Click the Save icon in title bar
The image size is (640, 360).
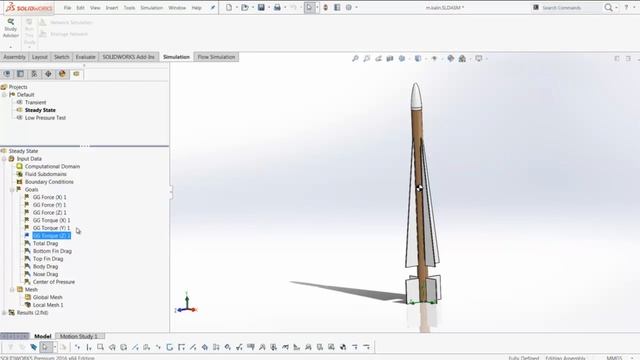click(x=261, y=7)
